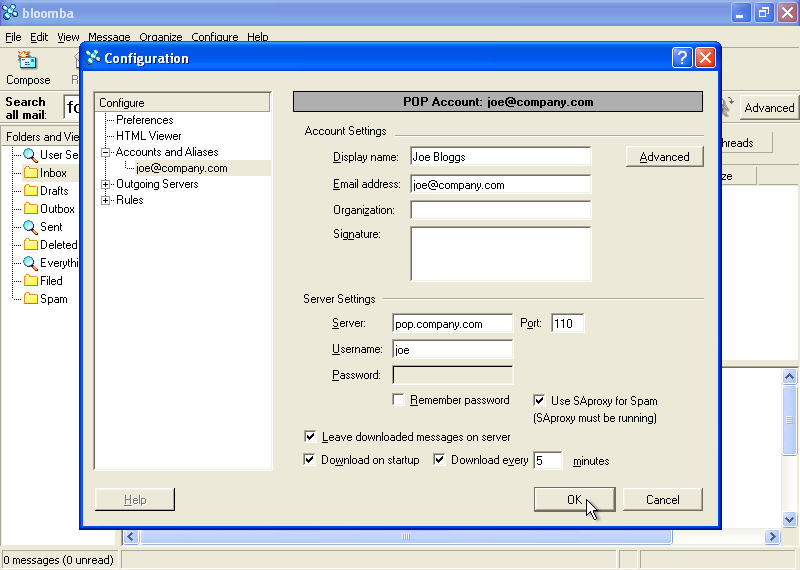
Task: Click the Password field
Action: (x=453, y=375)
